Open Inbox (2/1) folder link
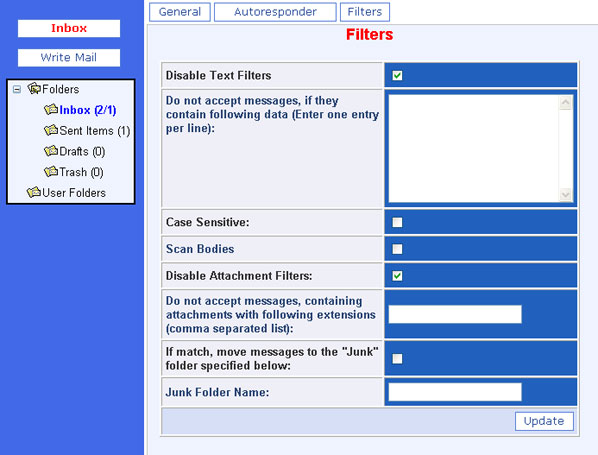598x455 pixels. (x=88, y=110)
